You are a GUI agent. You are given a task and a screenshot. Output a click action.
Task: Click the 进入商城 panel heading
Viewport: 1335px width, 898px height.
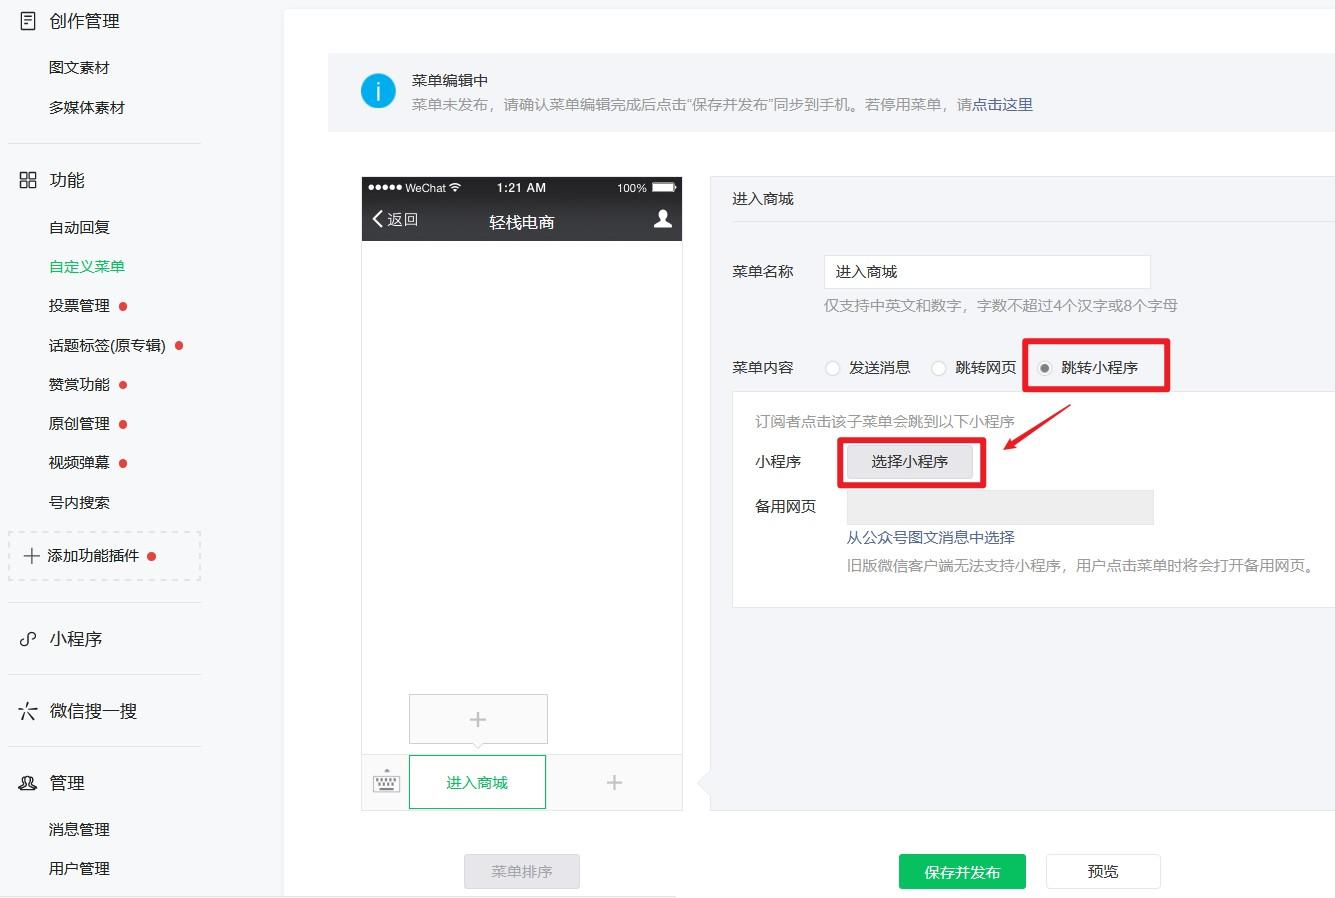point(763,199)
